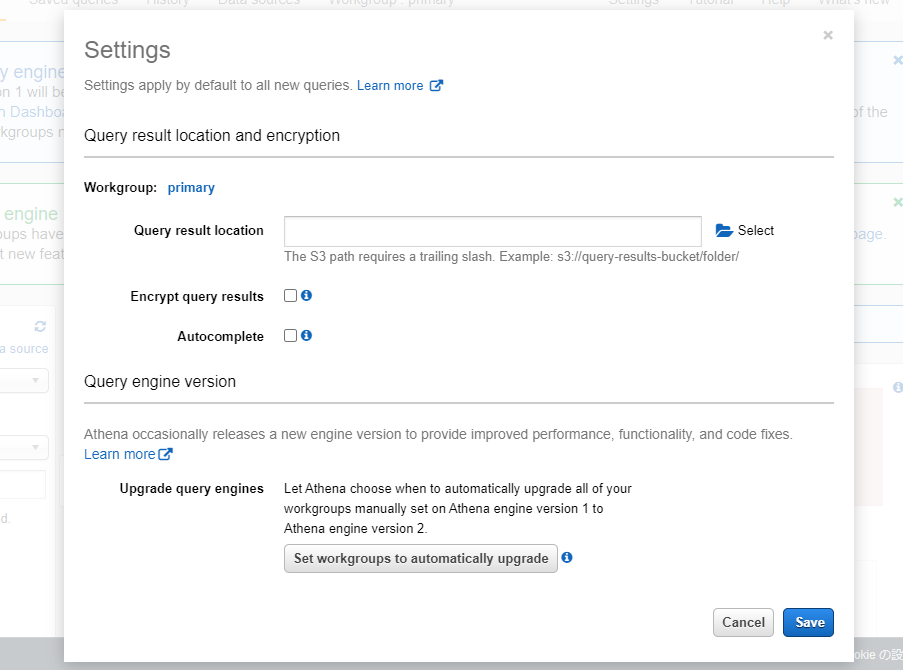Click the folder icon to select S3 location
The height and width of the screenshot is (670, 903).
pyautogui.click(x=725, y=231)
